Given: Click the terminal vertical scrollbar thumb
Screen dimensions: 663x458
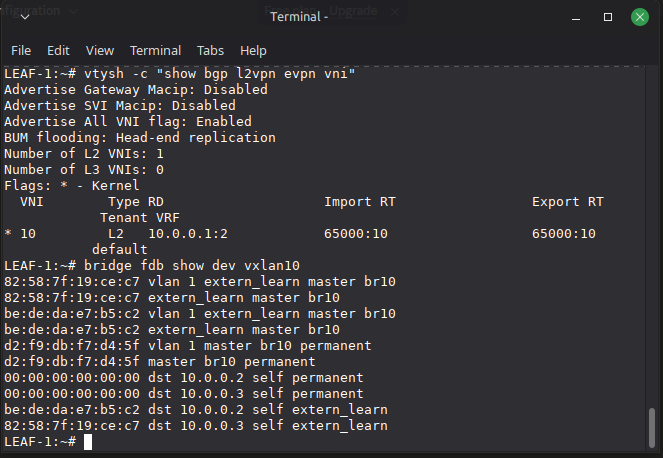Looking at the screenshot, I should click(x=652, y=427).
